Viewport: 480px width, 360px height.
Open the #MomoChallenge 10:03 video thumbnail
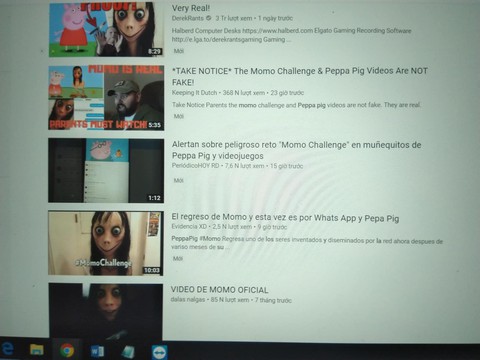click(x=106, y=243)
